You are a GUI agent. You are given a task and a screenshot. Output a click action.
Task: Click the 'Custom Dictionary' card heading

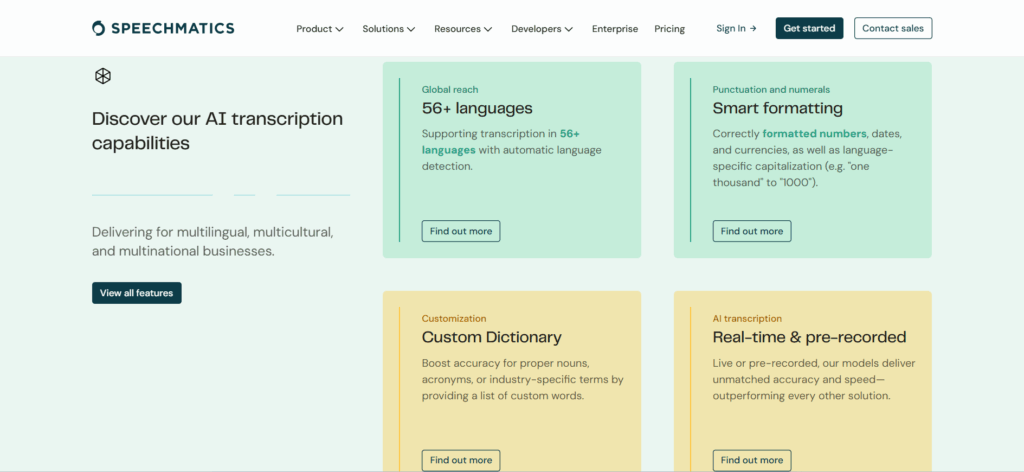(x=491, y=337)
